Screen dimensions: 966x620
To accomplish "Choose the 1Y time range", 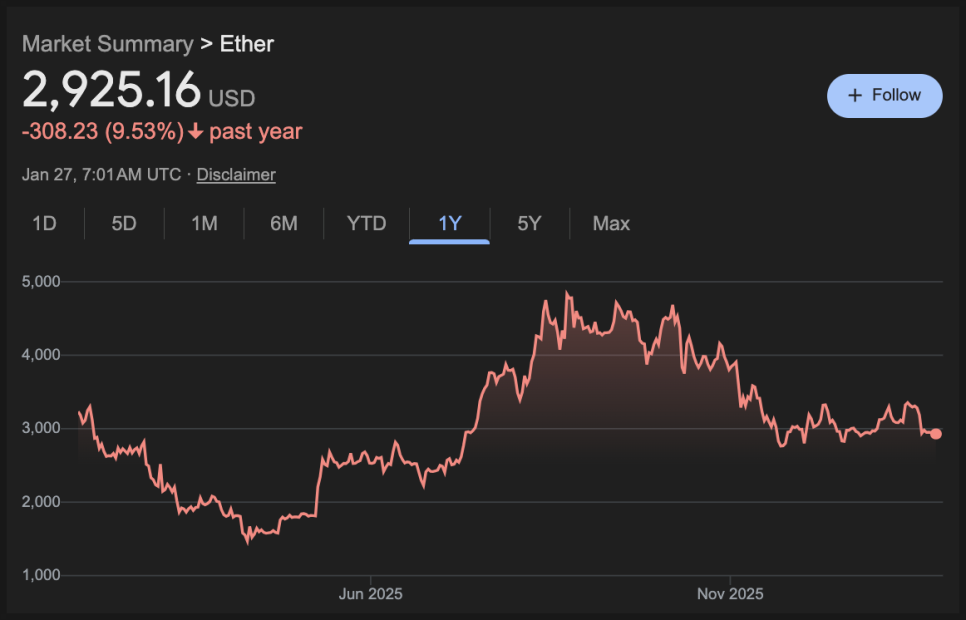I will (x=450, y=223).
